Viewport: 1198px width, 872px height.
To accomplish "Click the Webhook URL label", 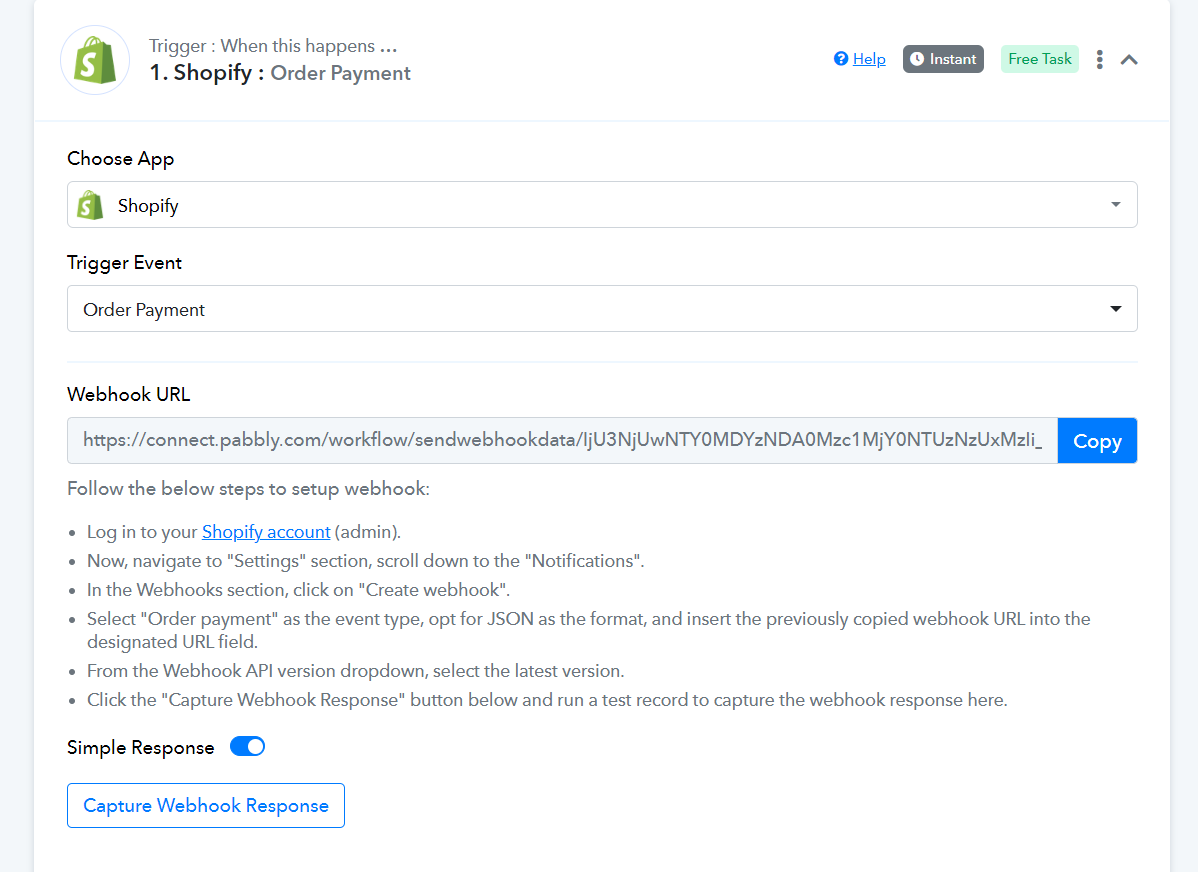I will pos(128,394).
